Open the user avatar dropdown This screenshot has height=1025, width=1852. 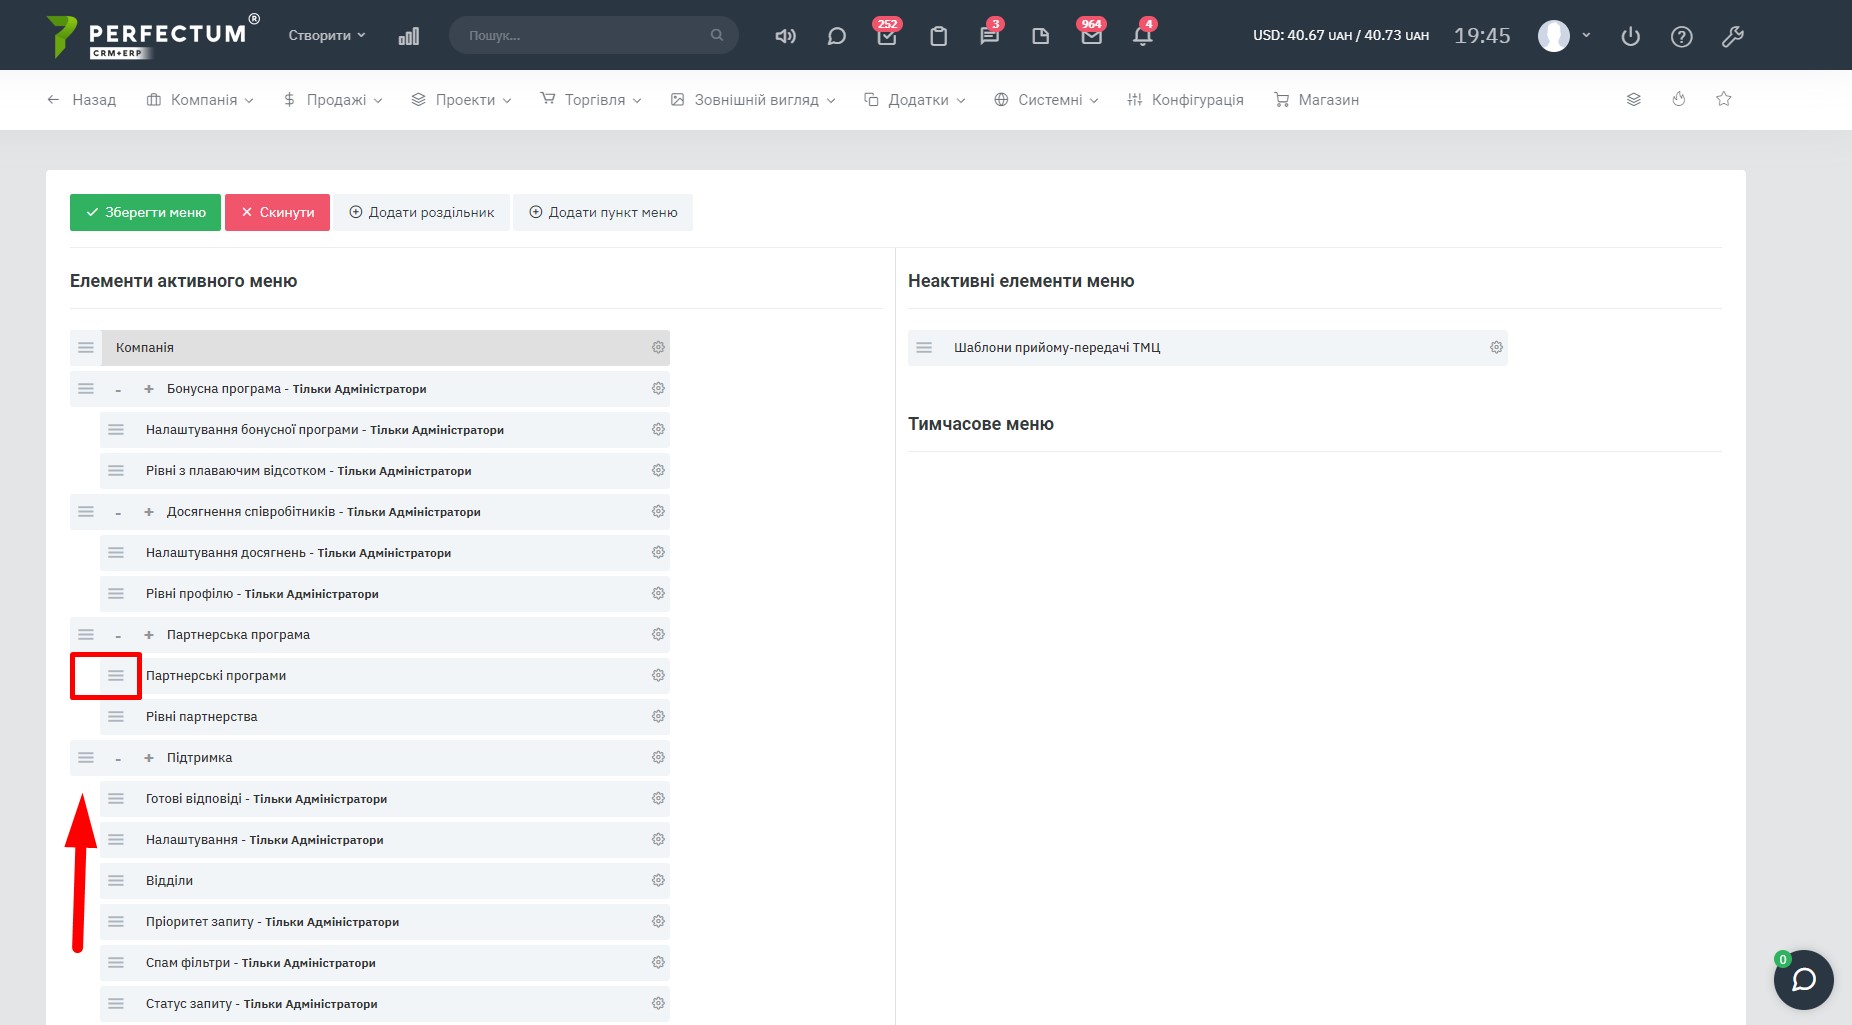(1563, 35)
